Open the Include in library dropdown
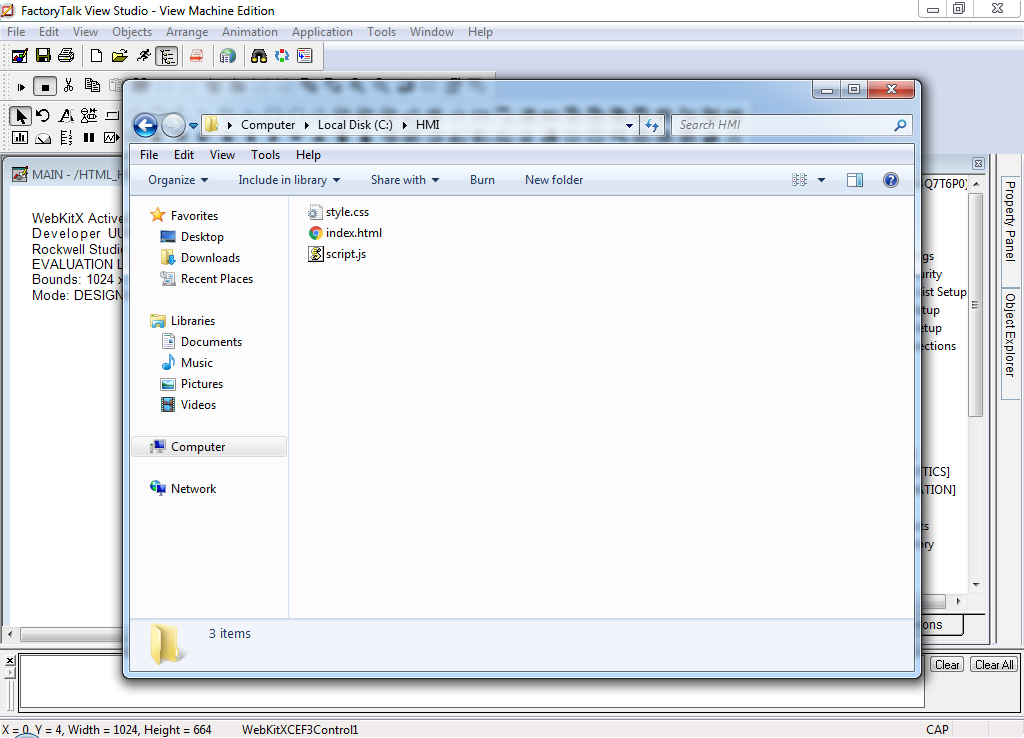The width and height of the screenshot is (1024, 738). pyautogui.click(x=289, y=180)
